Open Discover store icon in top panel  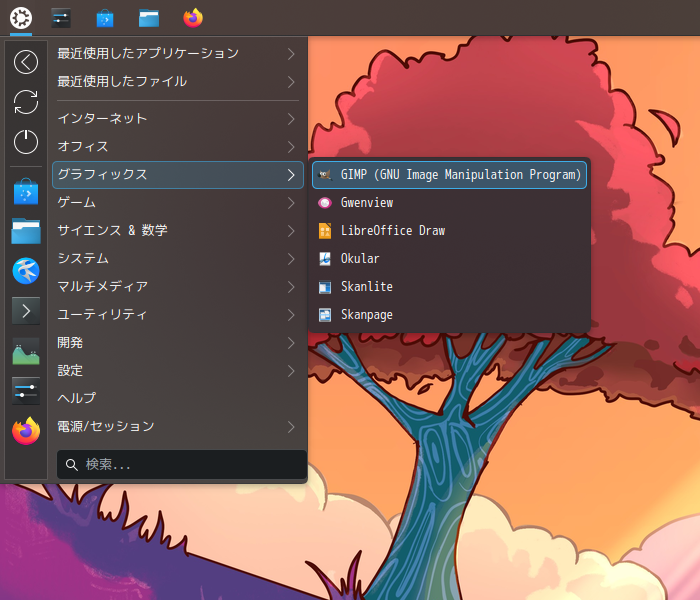pos(105,19)
